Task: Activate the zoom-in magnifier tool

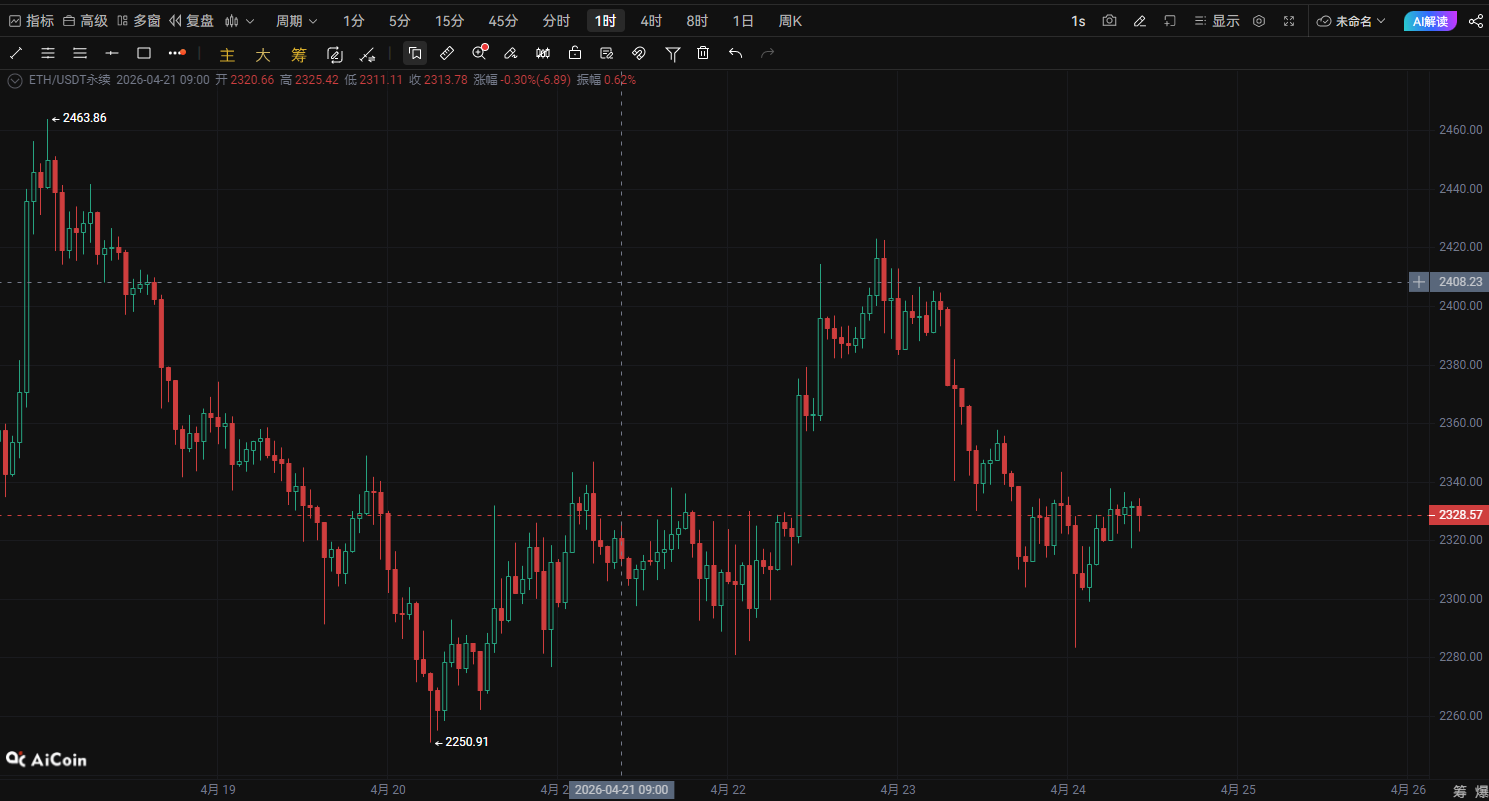Action: tap(480, 53)
